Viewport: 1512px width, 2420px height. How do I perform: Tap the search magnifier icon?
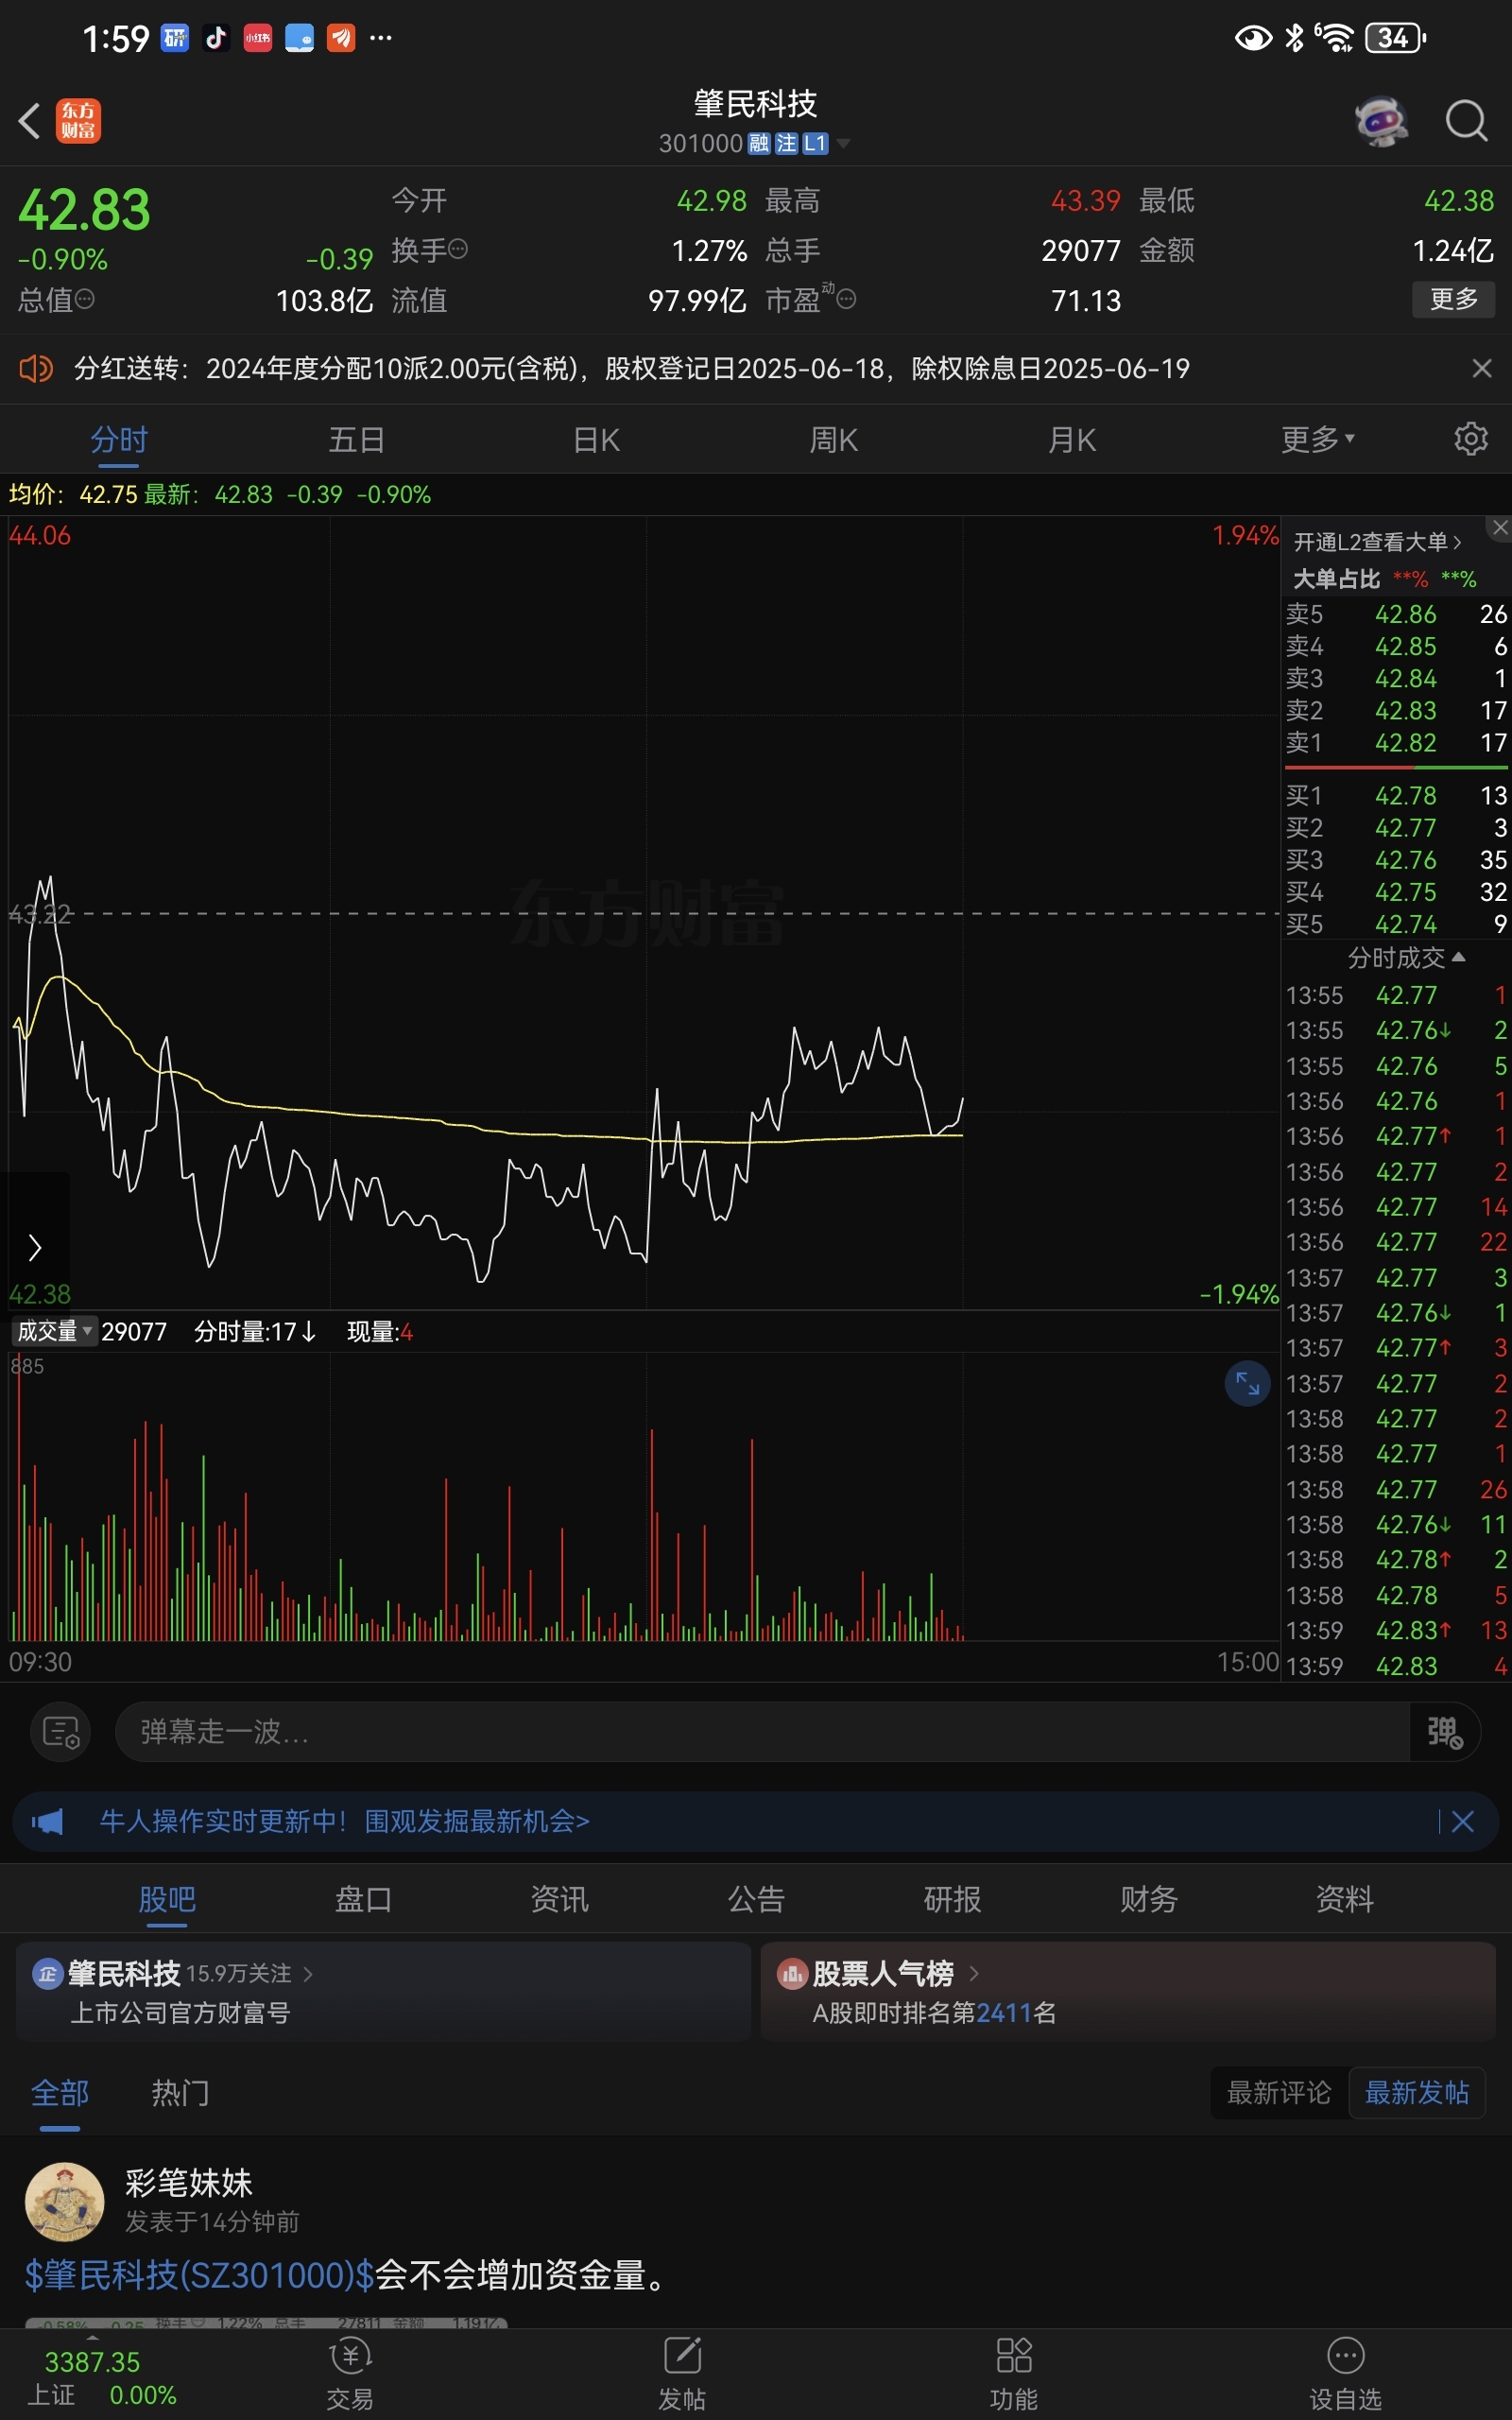pyautogui.click(x=1466, y=121)
